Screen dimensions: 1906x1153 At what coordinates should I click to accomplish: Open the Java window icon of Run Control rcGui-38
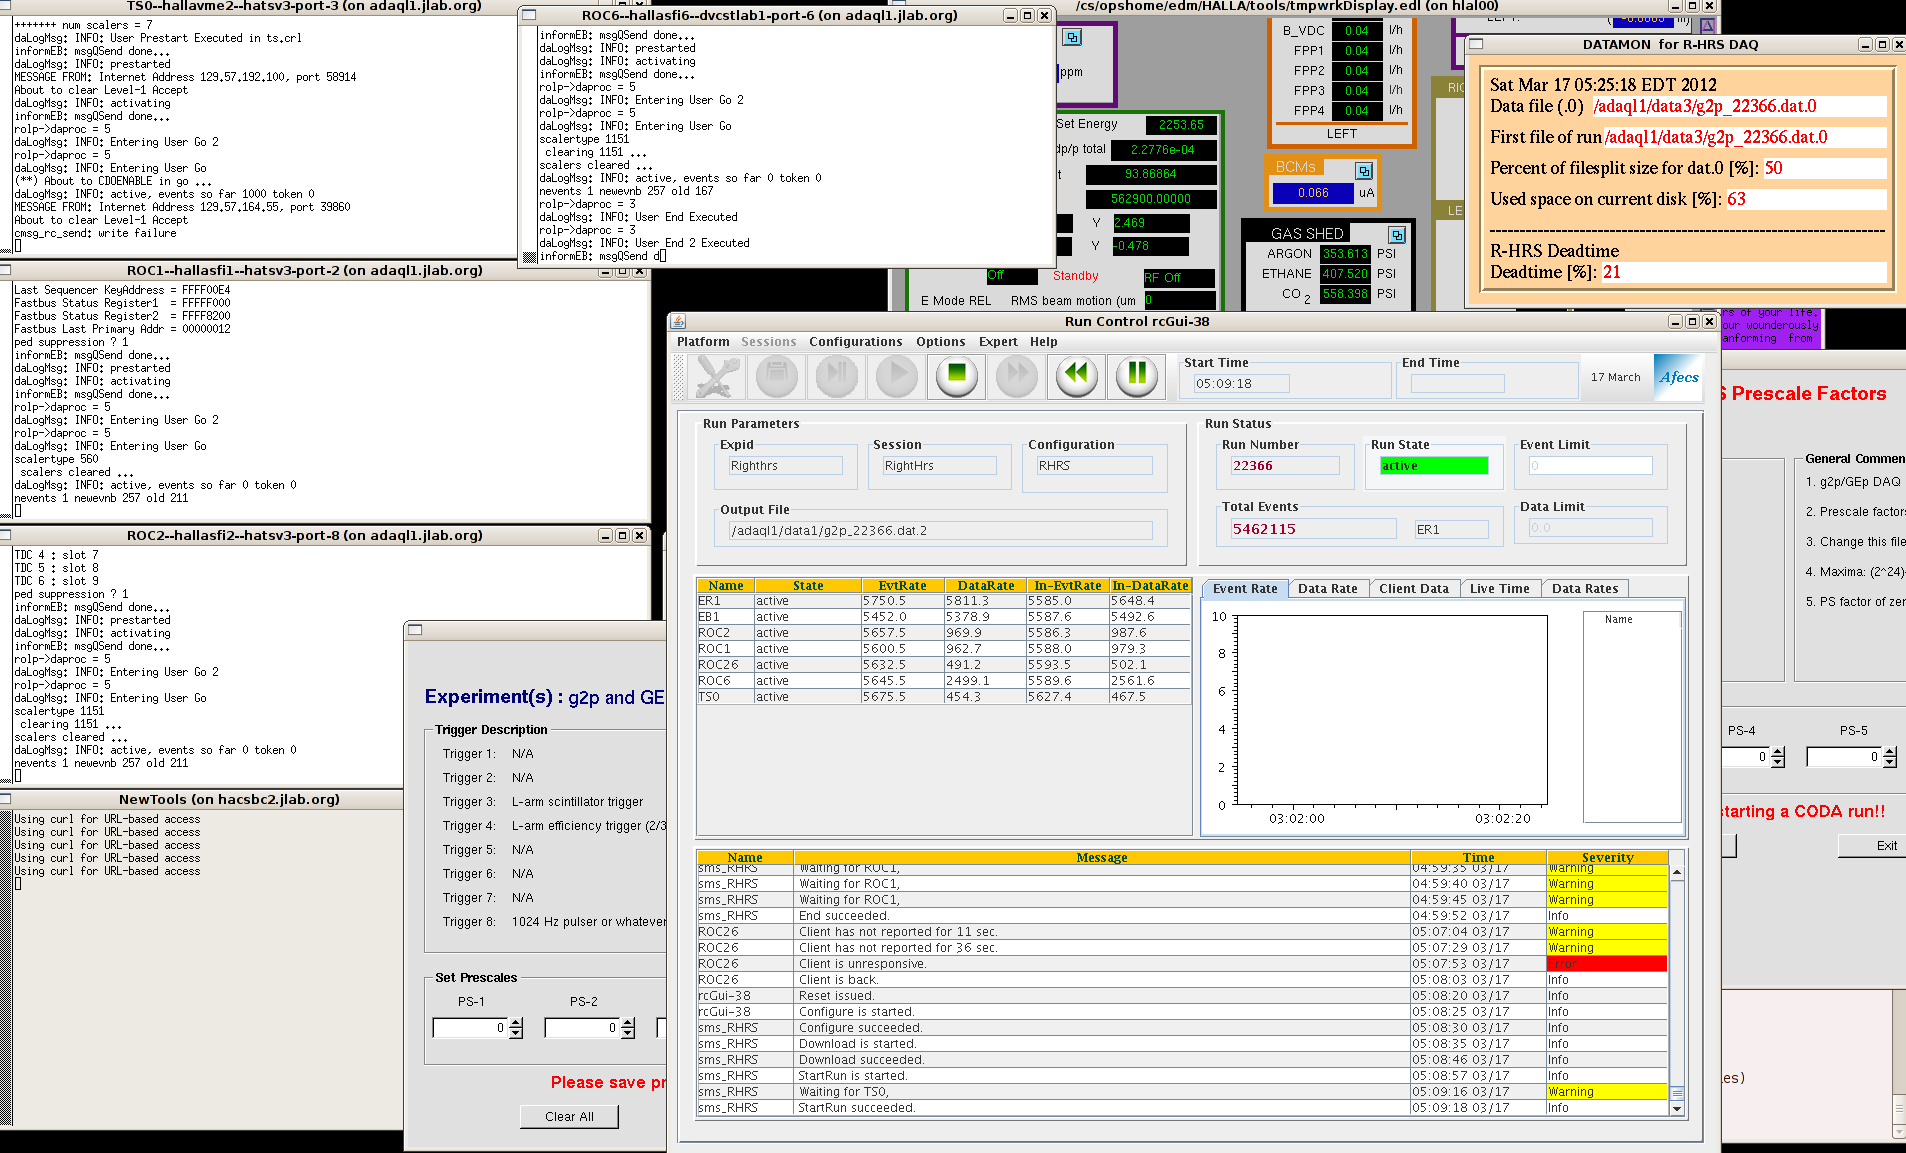[x=678, y=321]
